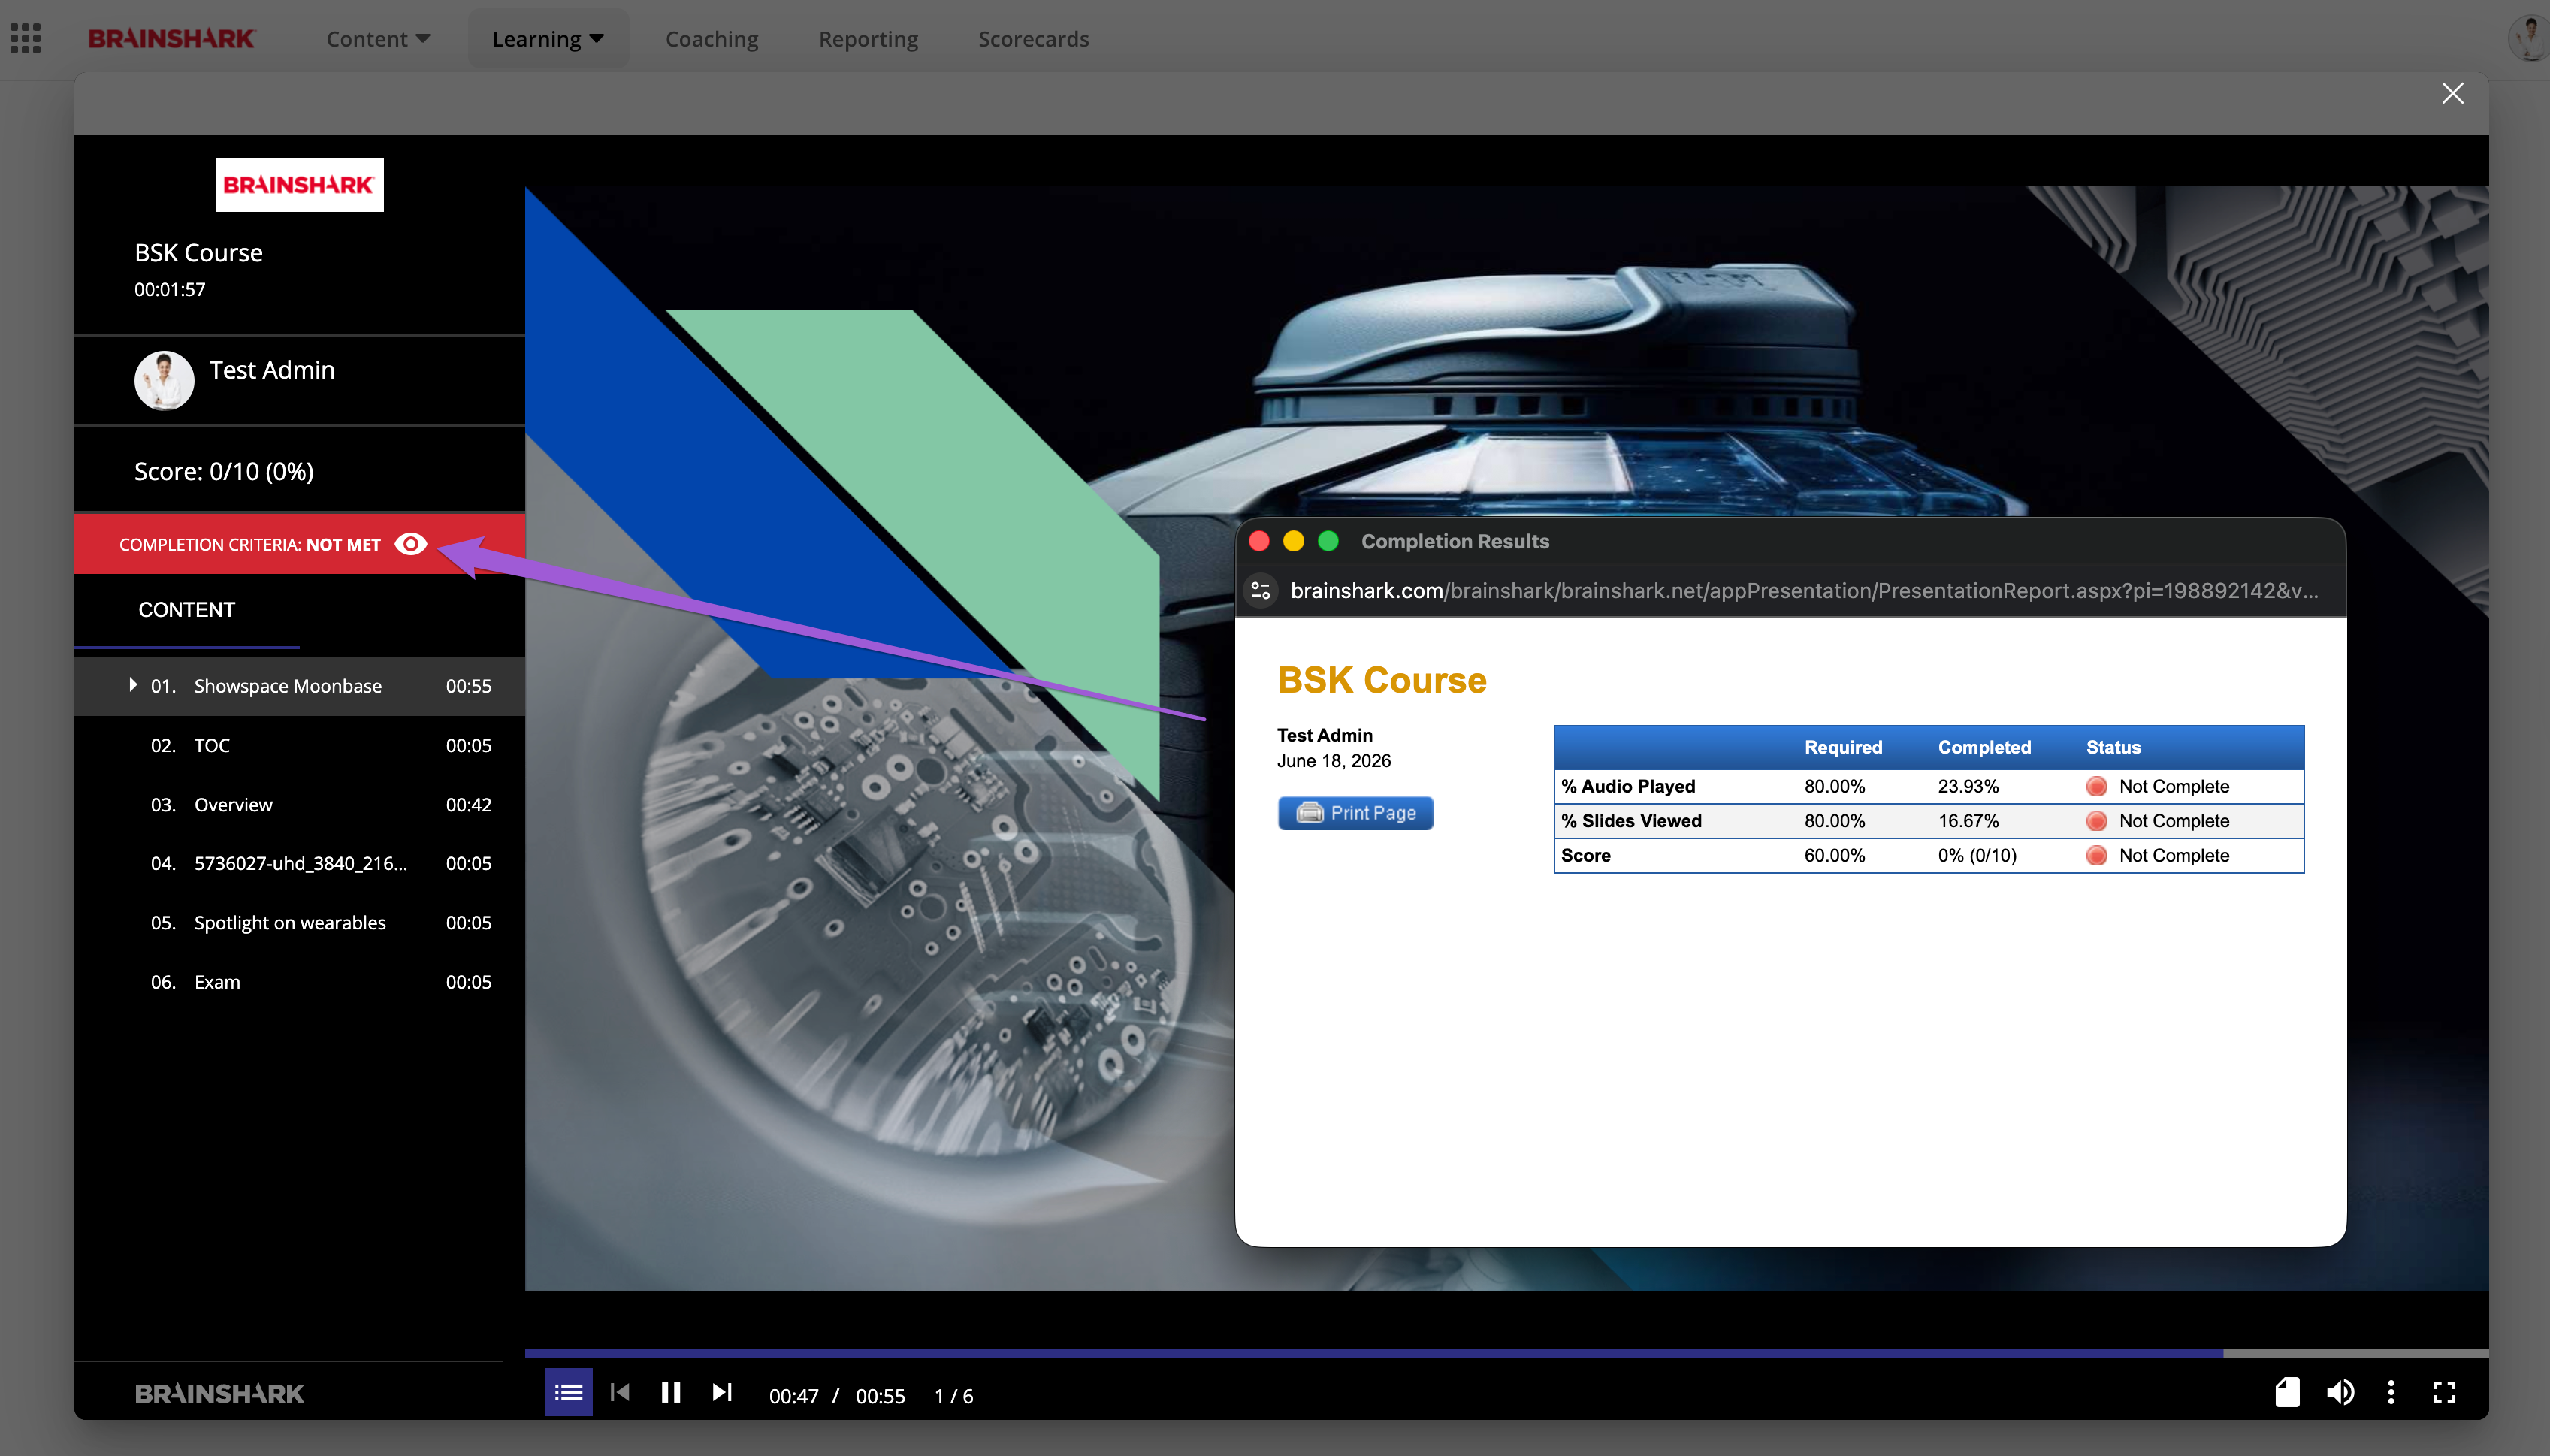Viewport: 2550px width, 1456px height.
Task: Go to slide 06 Exam
Action: (300, 982)
